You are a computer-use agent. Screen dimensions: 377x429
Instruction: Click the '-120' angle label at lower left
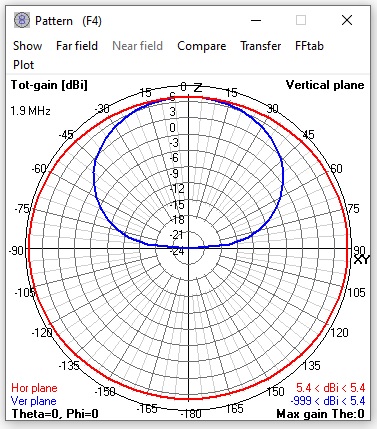pos(42,333)
